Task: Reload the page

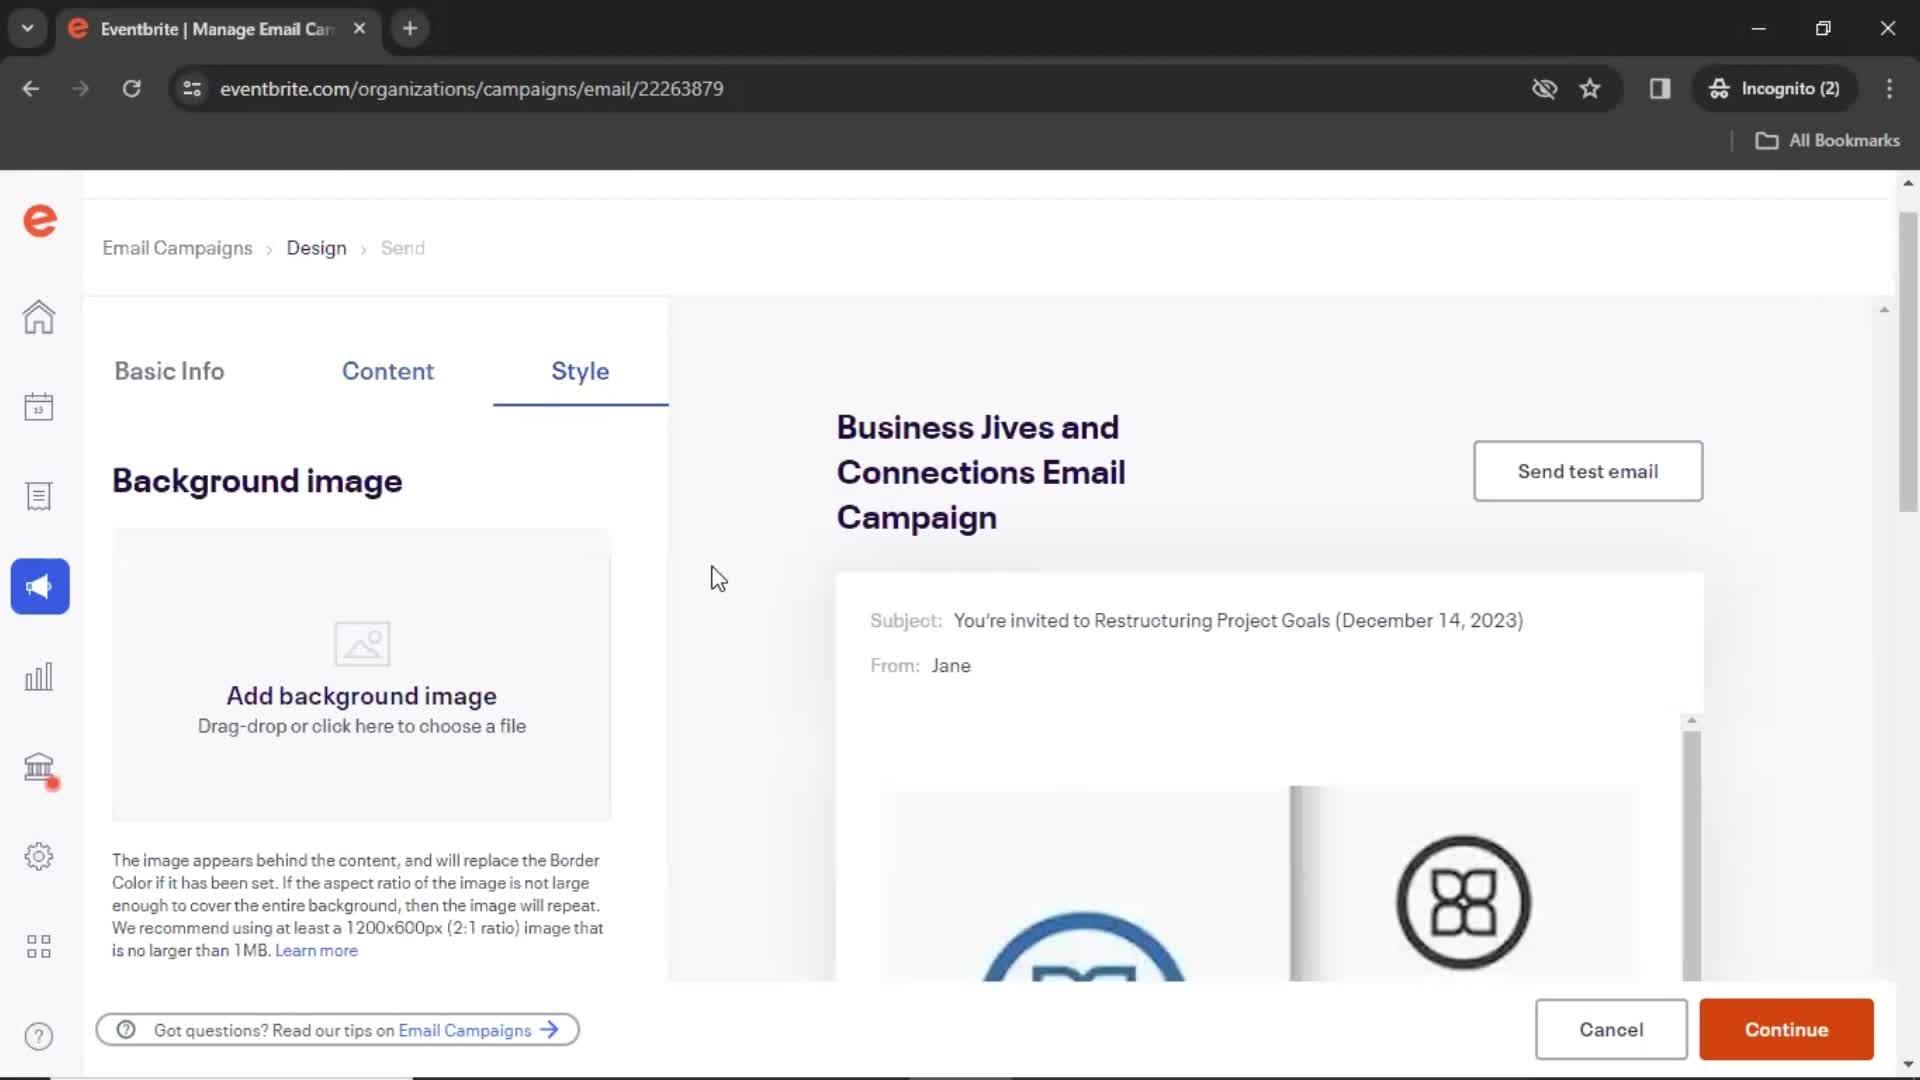Action: pos(131,88)
